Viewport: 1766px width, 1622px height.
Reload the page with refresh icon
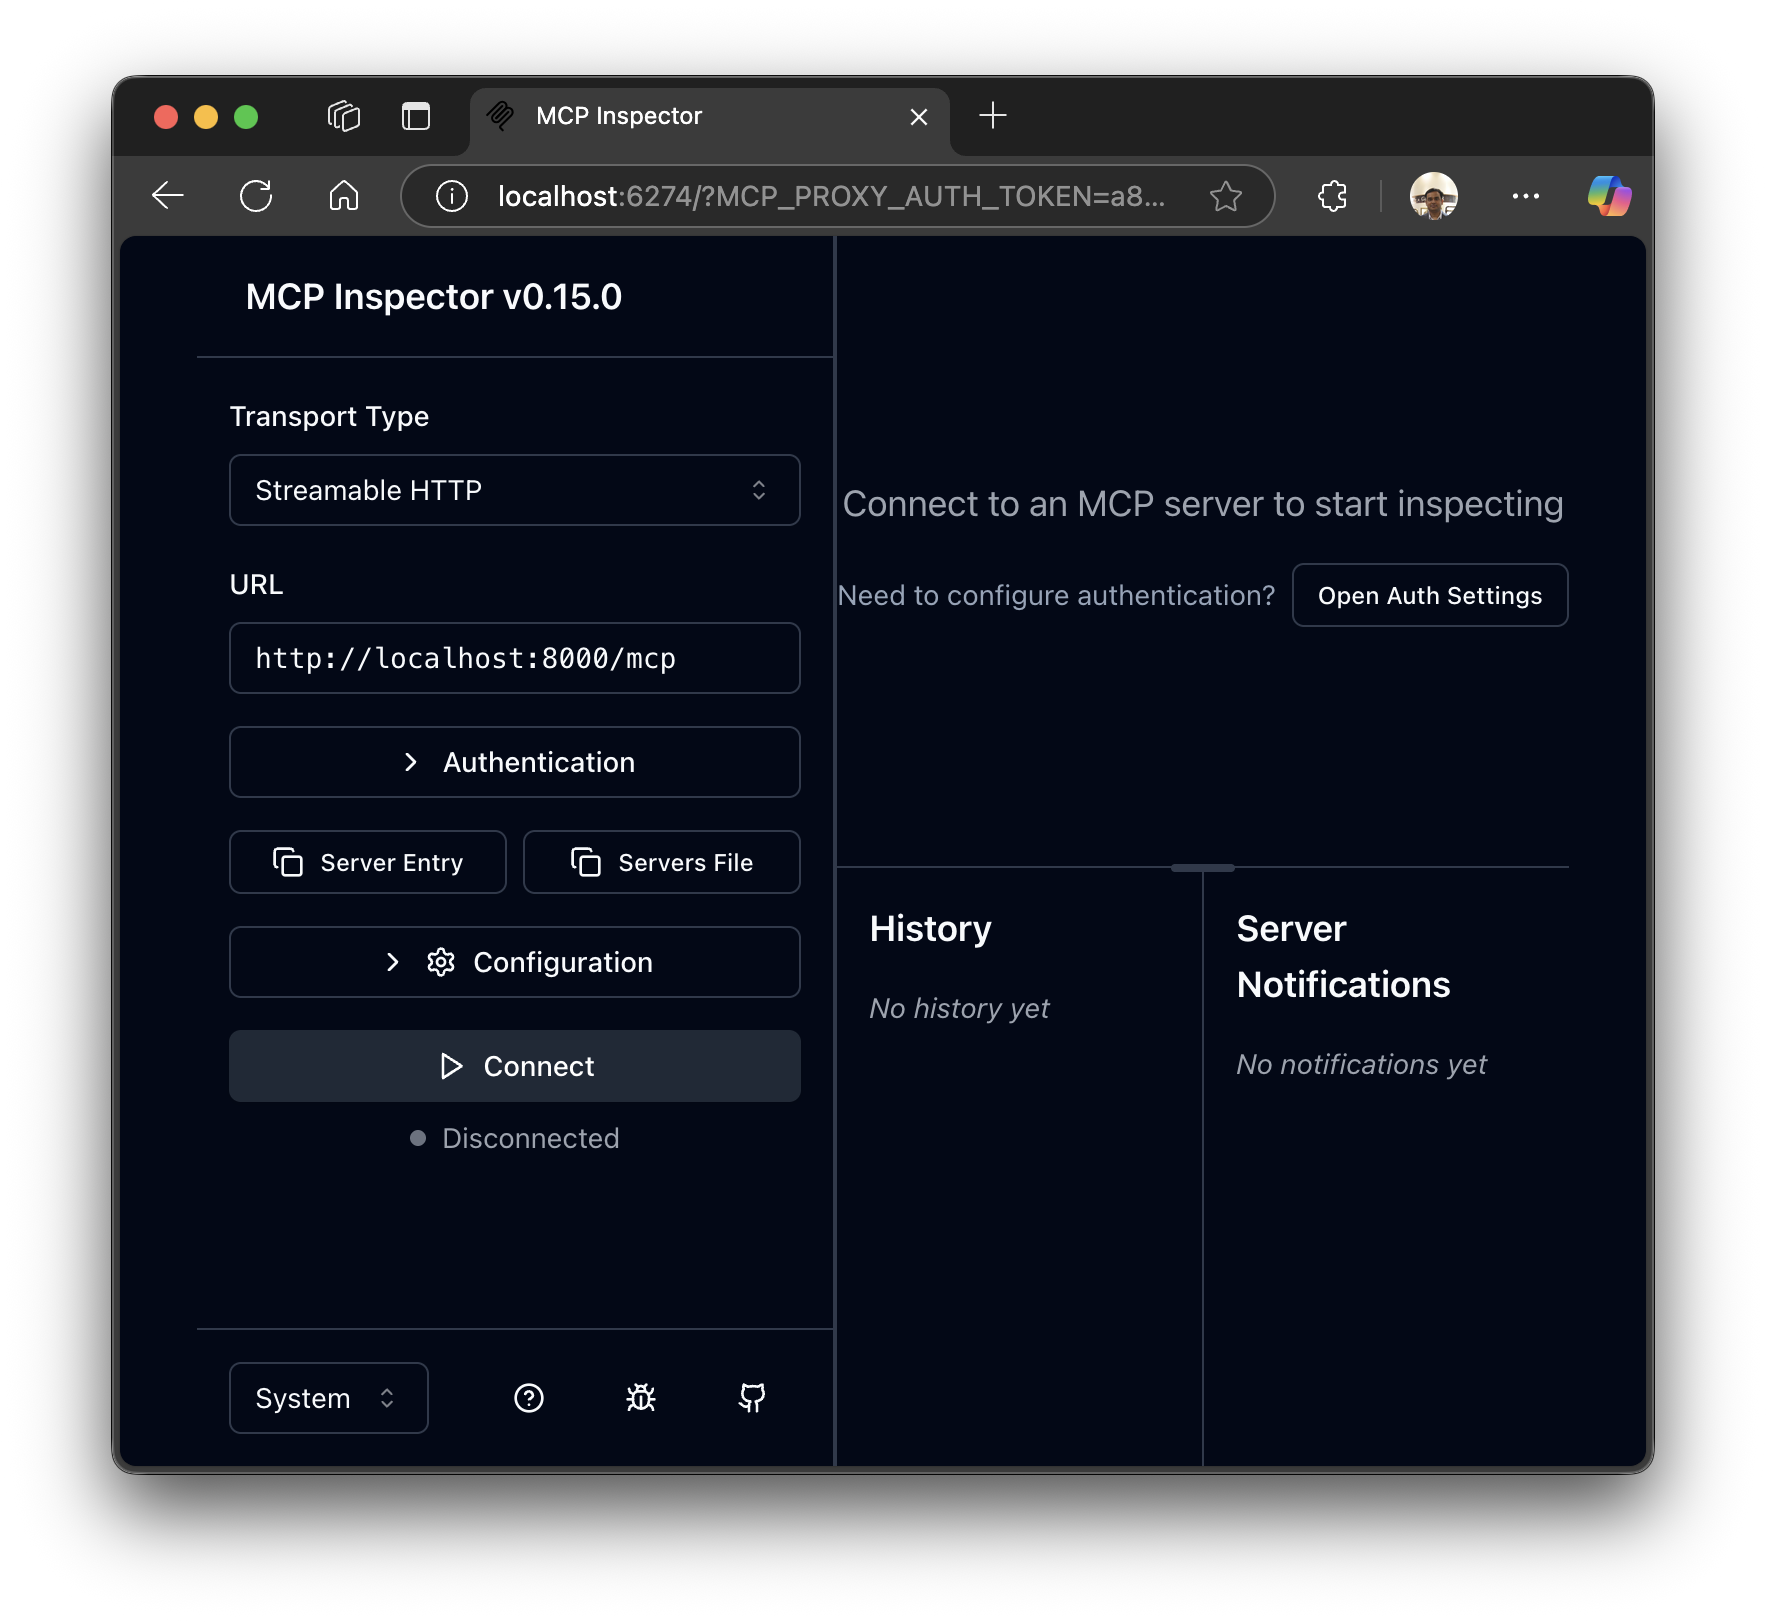(256, 196)
